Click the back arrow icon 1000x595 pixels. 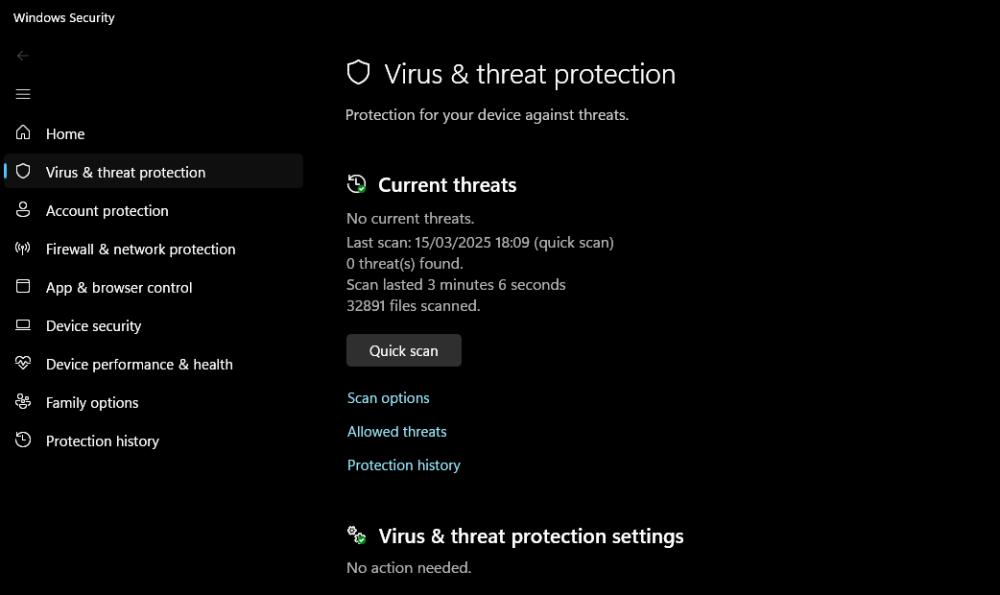[23, 56]
